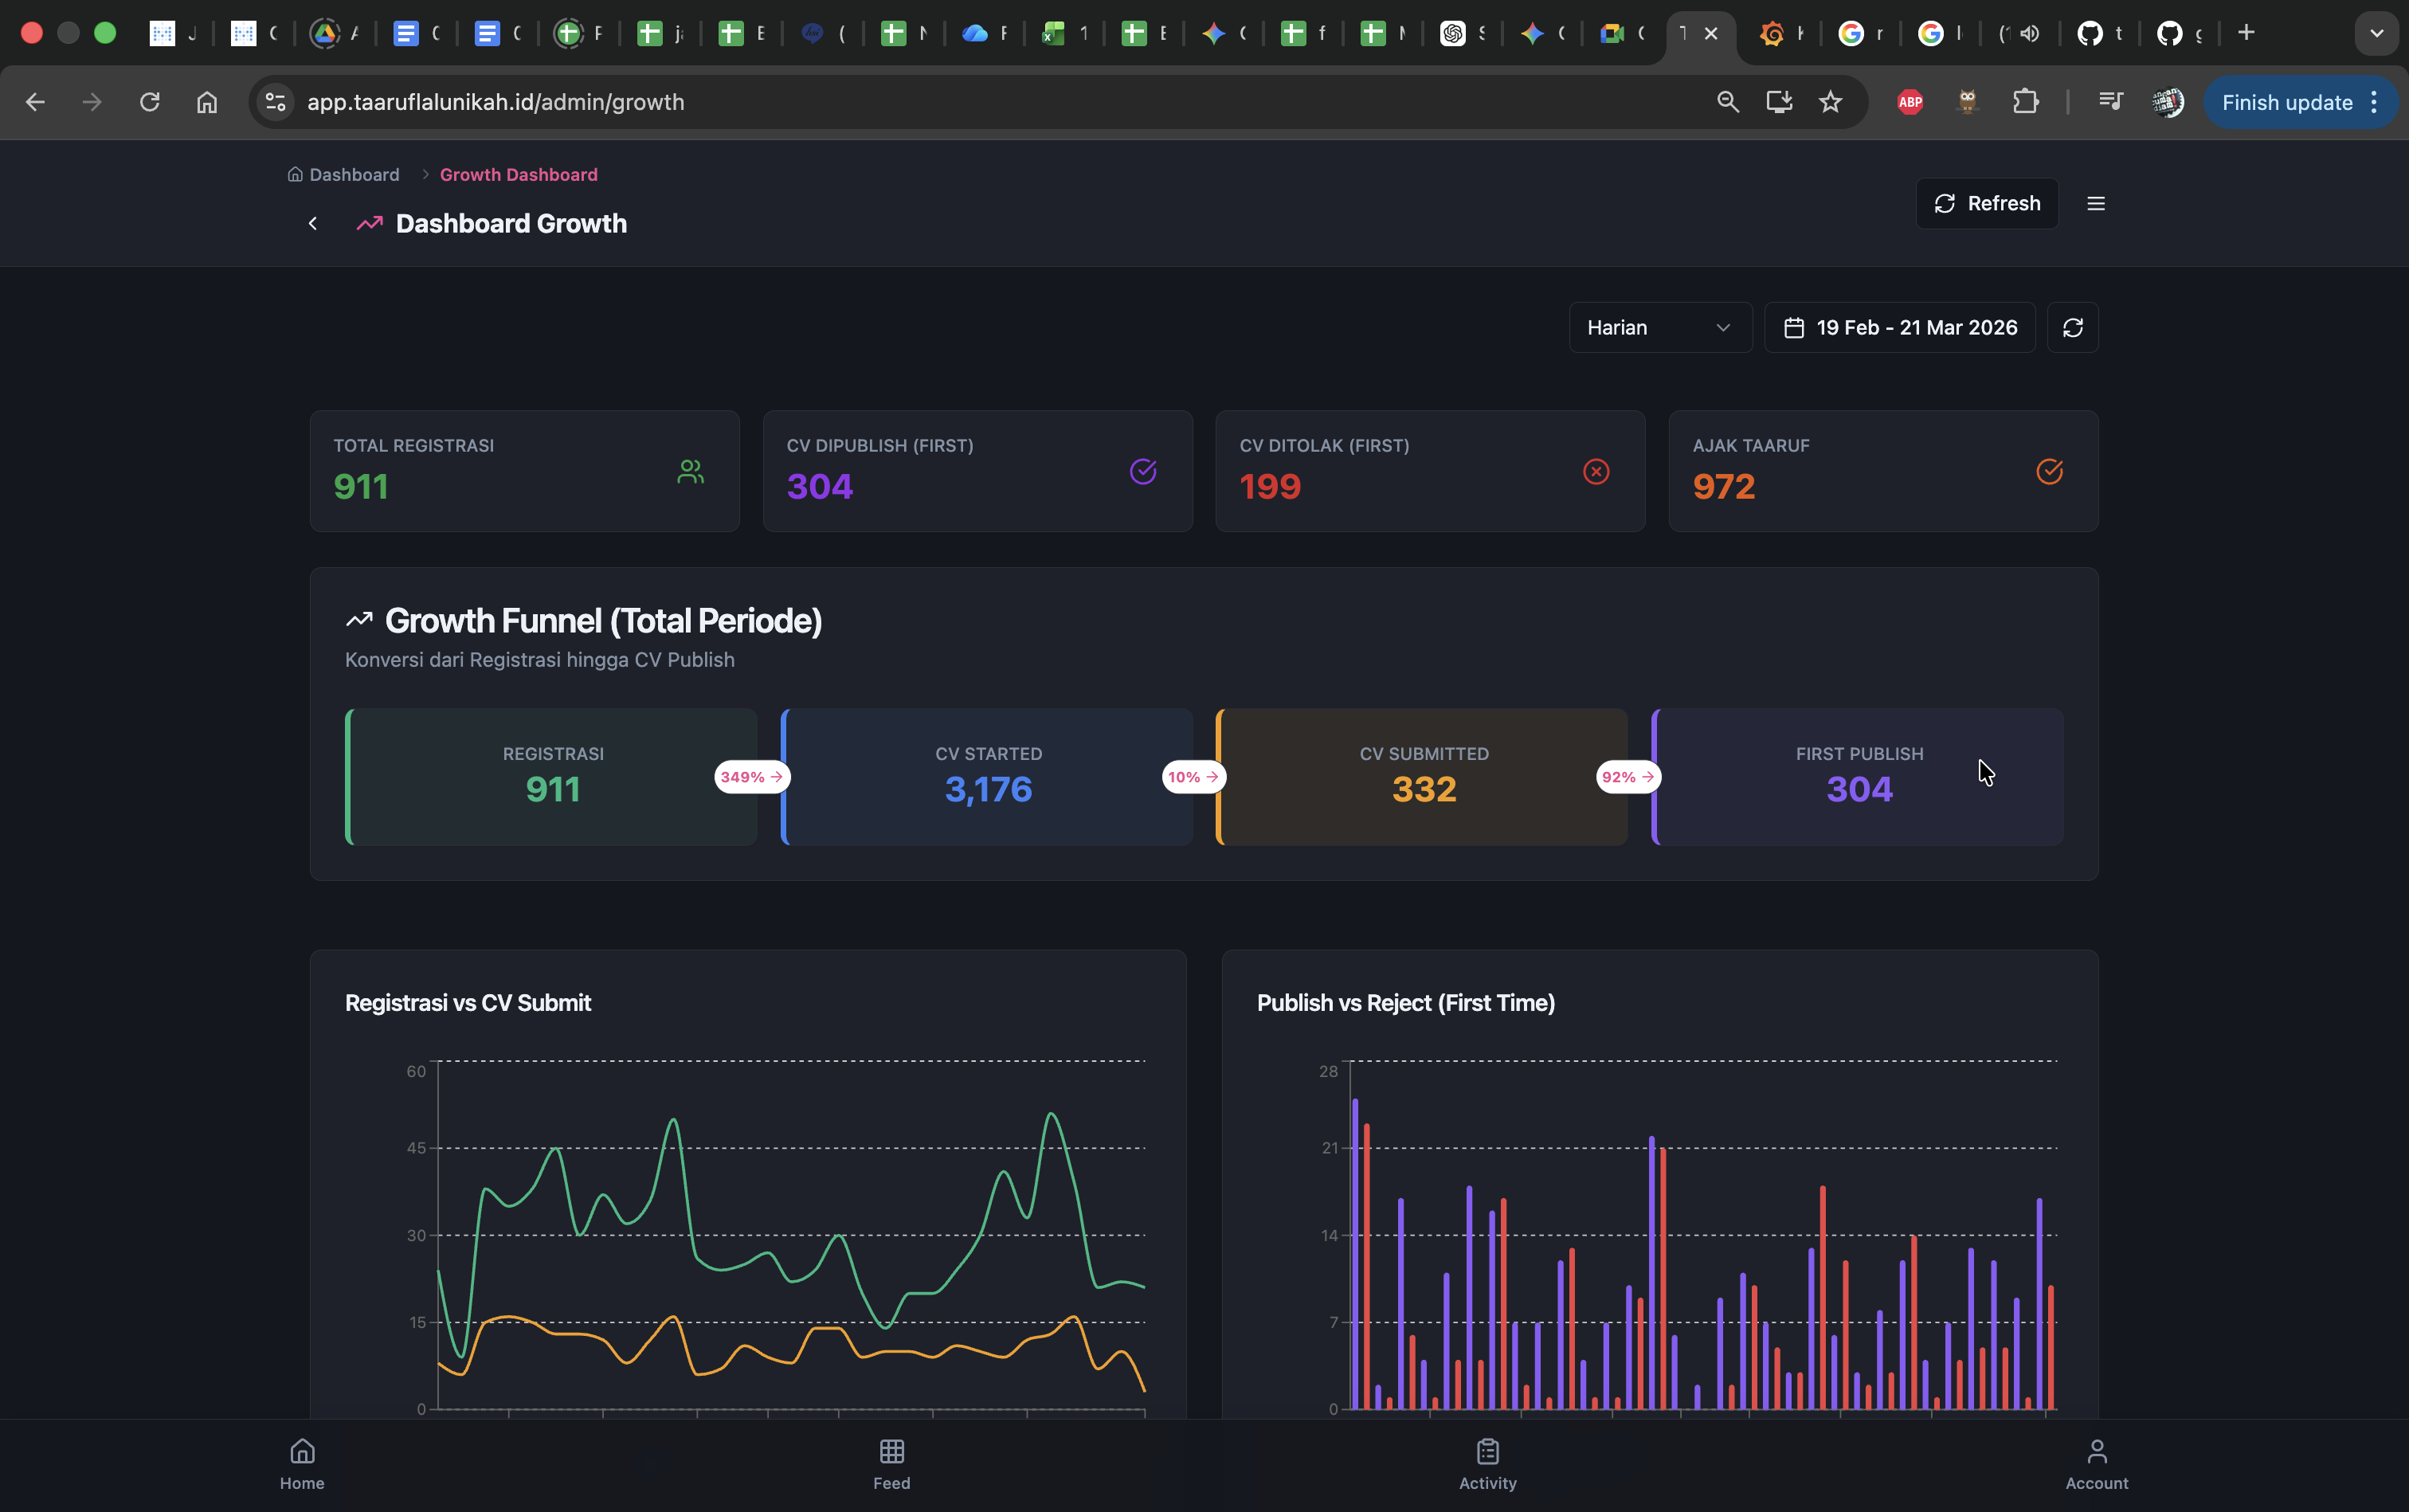The width and height of the screenshot is (2409, 1512).
Task: Open the AdBlock Plus extension icon
Action: [x=1909, y=101]
